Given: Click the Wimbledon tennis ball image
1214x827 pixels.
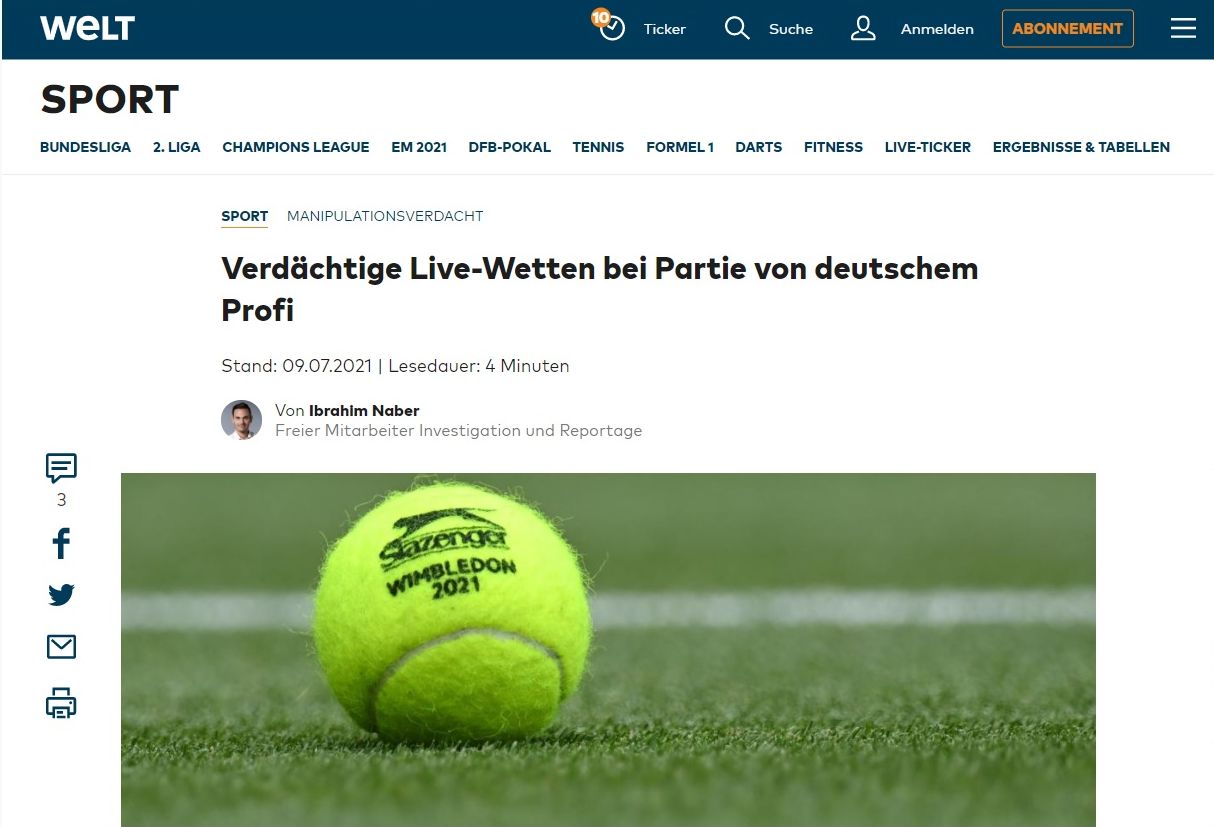Looking at the screenshot, I should coord(608,650).
